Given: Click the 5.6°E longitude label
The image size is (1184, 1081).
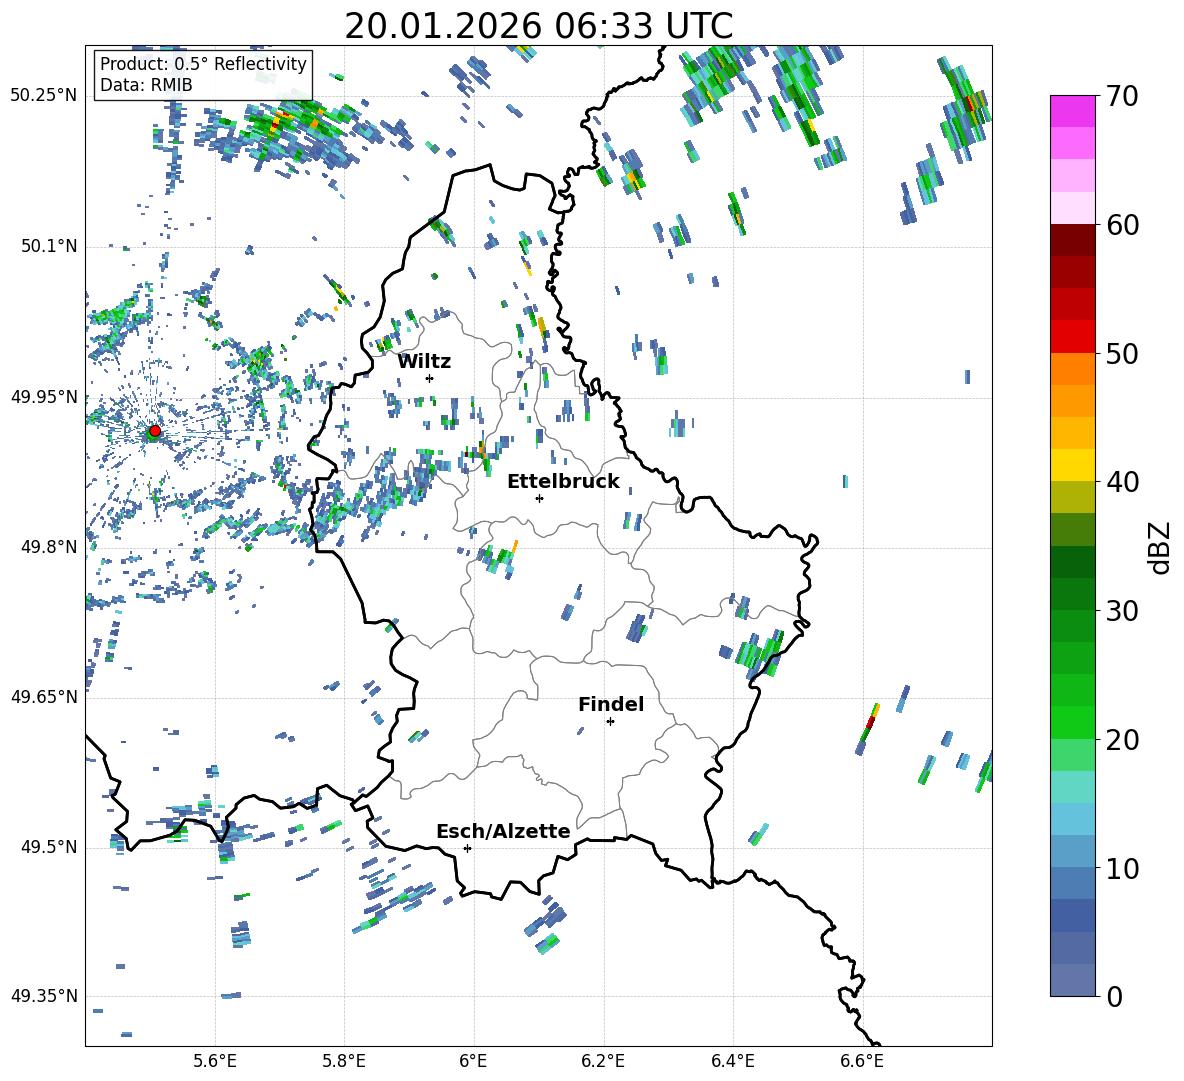Looking at the screenshot, I should (x=215, y=1061).
